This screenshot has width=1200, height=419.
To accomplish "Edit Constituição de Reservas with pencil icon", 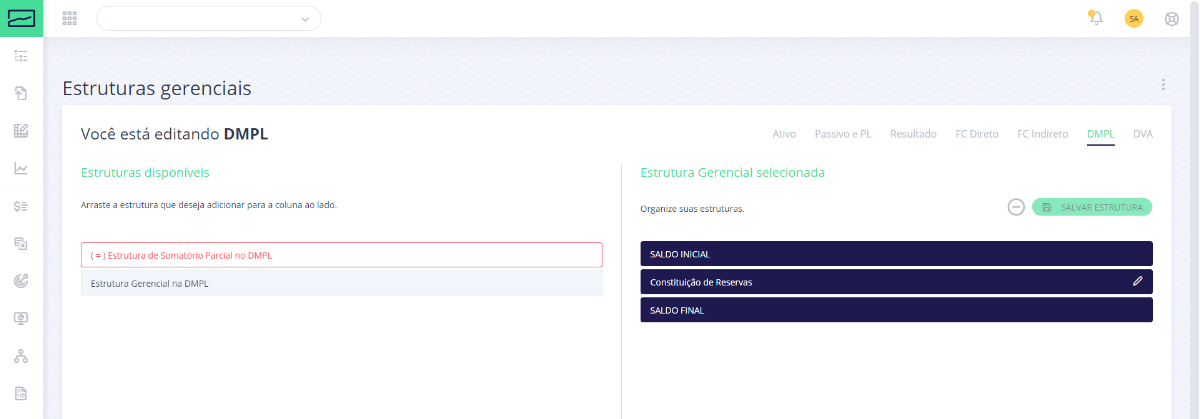I will 1137,282.
